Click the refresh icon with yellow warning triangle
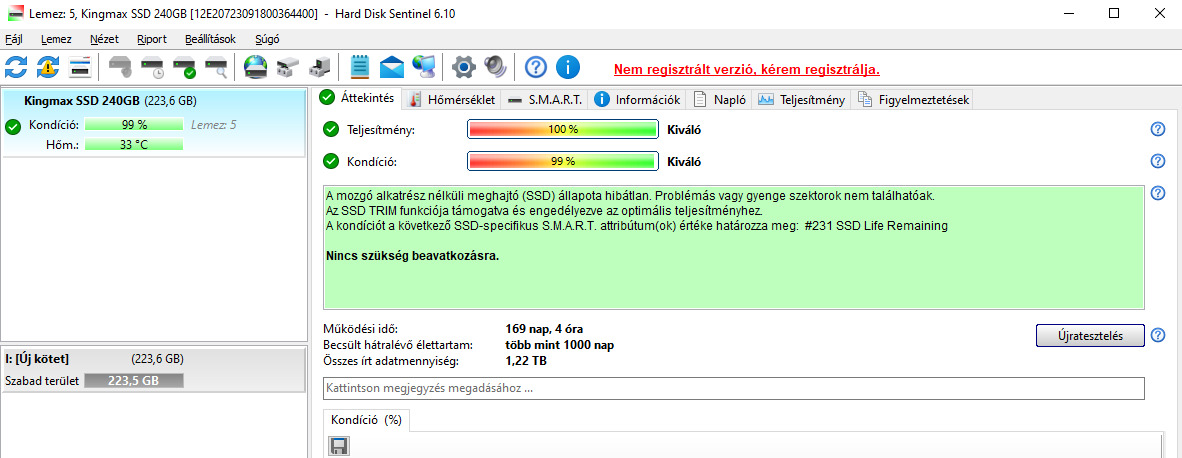Screen dimensions: 1182x458 coord(47,67)
